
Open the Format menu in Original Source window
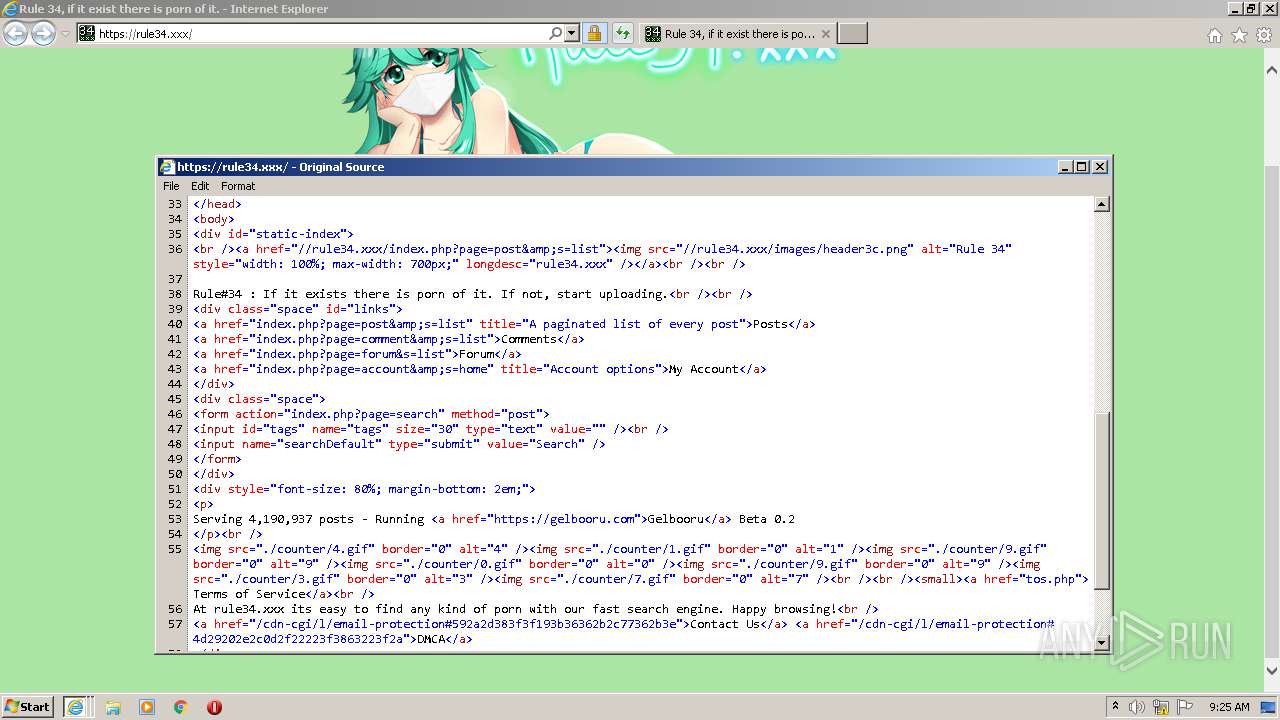[238, 186]
